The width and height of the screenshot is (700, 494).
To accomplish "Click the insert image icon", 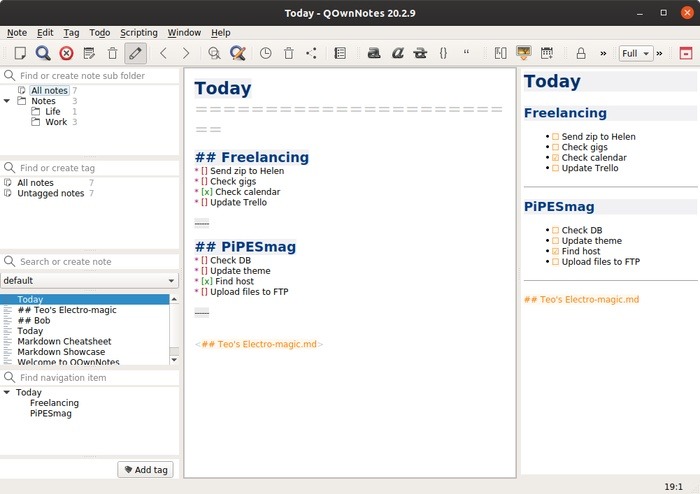I will (524, 53).
